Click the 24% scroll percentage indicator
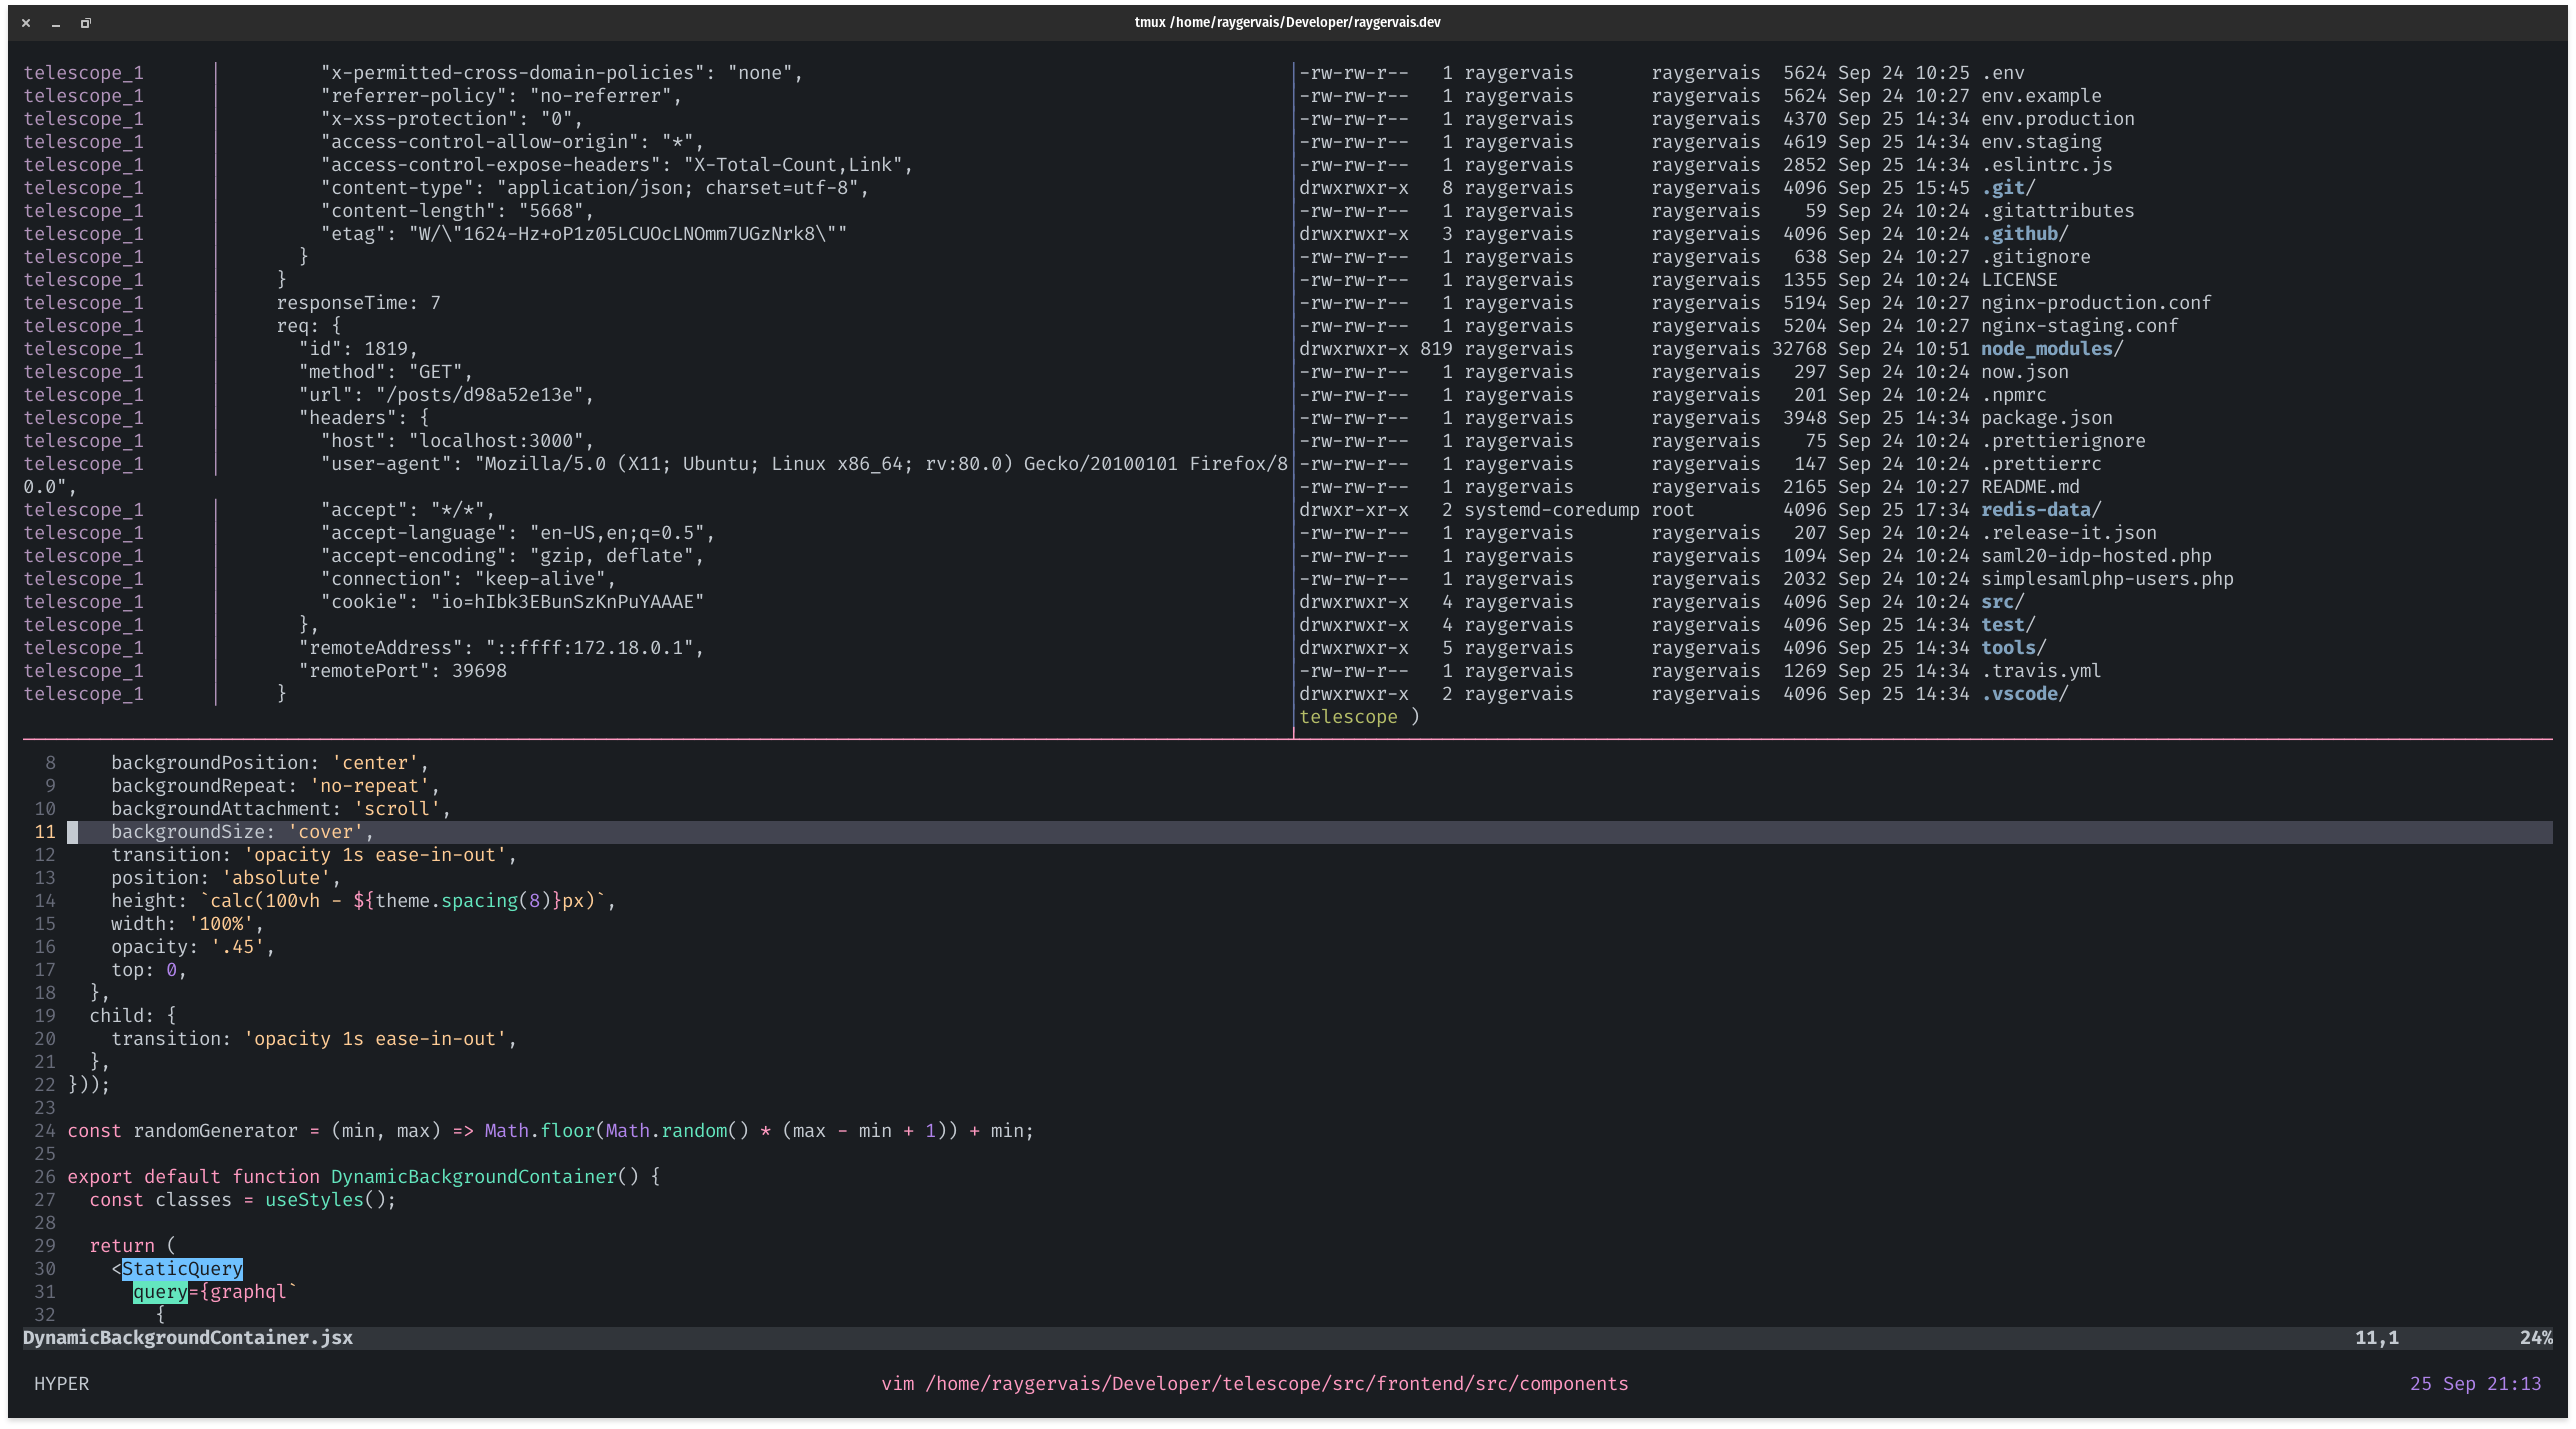 (x=2536, y=1338)
